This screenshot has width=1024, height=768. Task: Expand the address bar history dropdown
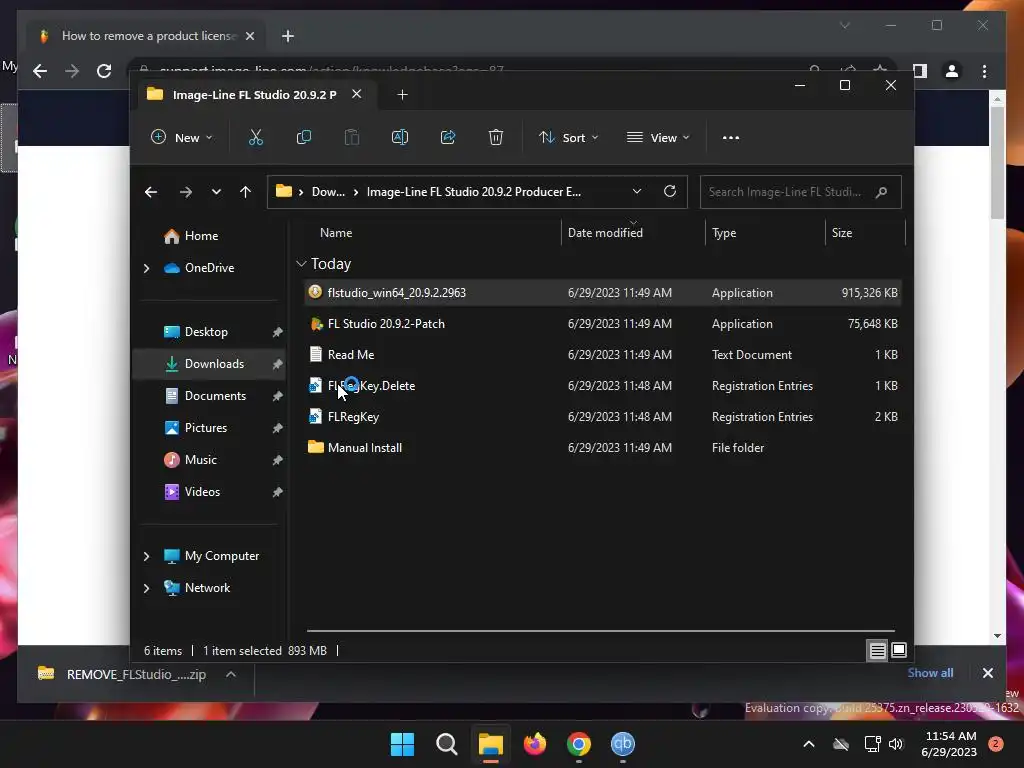pos(637,191)
